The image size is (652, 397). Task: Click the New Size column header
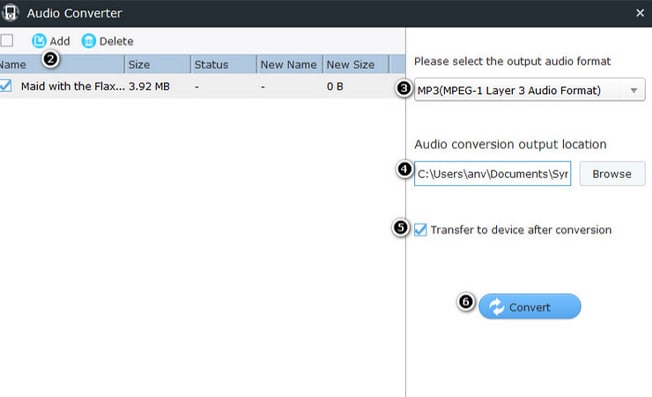point(356,64)
